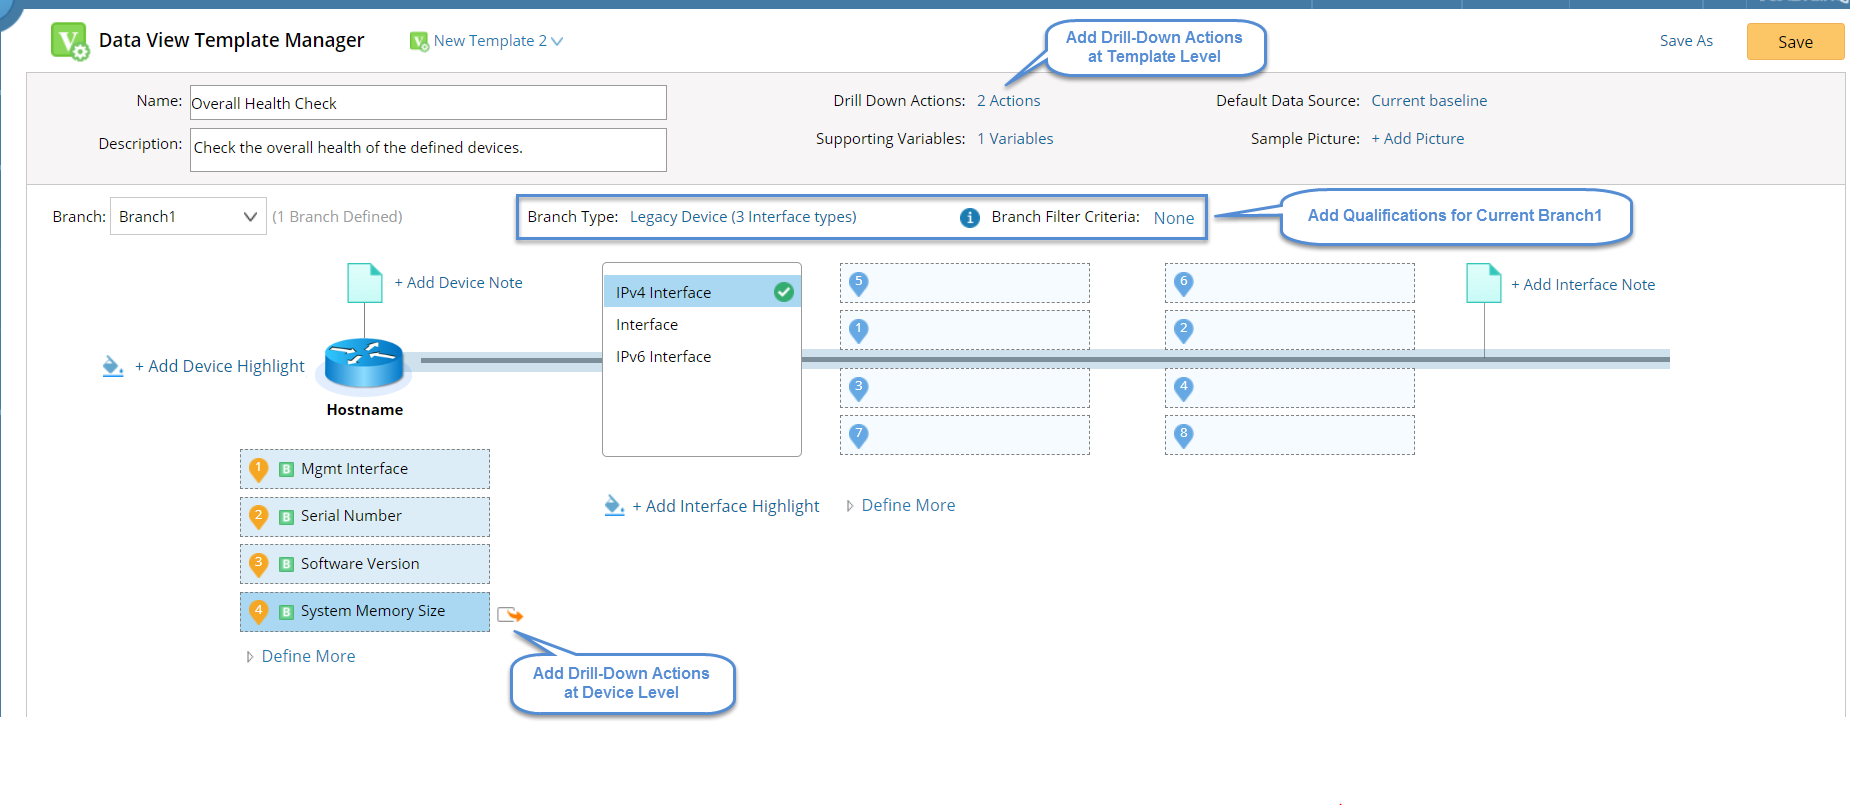The width and height of the screenshot is (1850, 805).
Task: Click + Add Interface Highlight
Action: 726,506
